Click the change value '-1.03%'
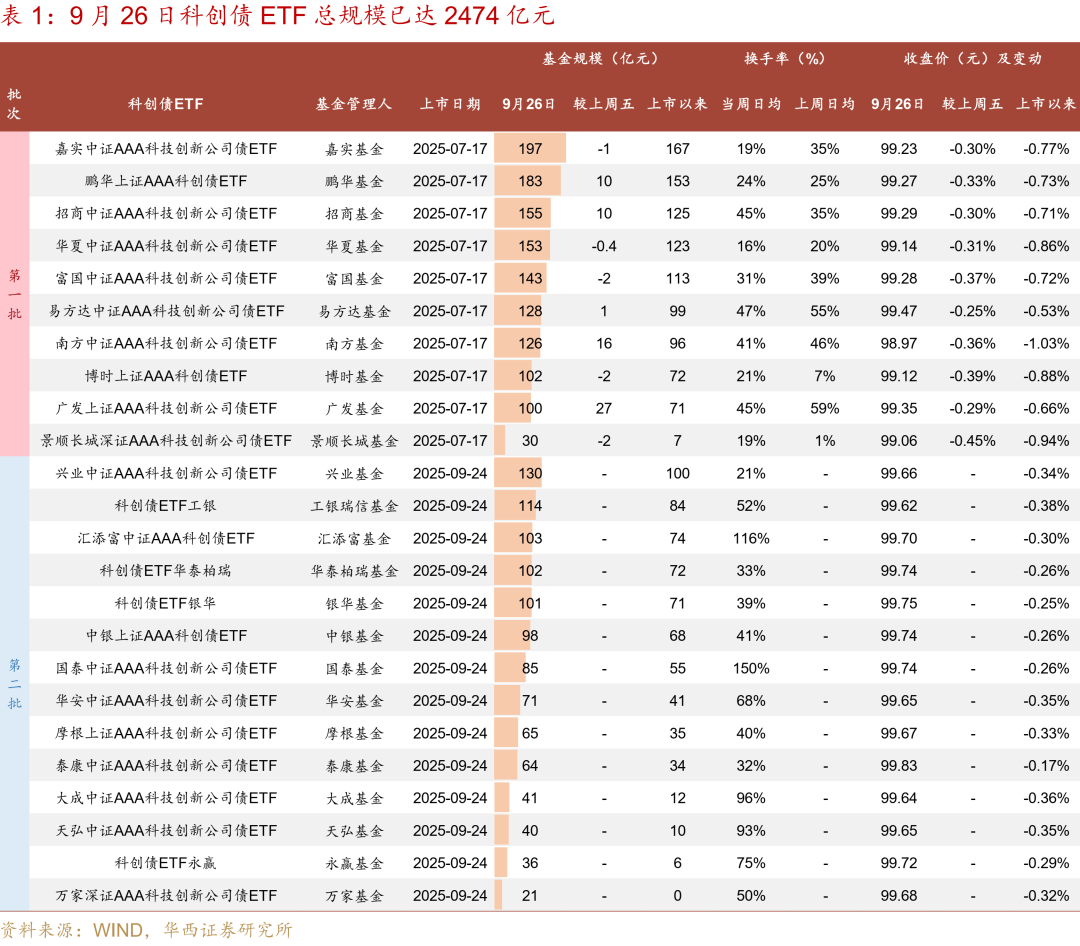This screenshot has width=1080, height=946. pyautogui.click(x=1046, y=343)
